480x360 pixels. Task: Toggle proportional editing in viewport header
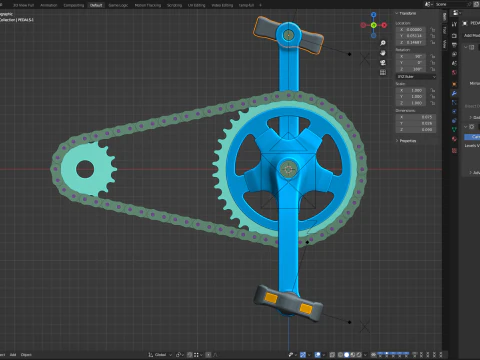[208, 355]
